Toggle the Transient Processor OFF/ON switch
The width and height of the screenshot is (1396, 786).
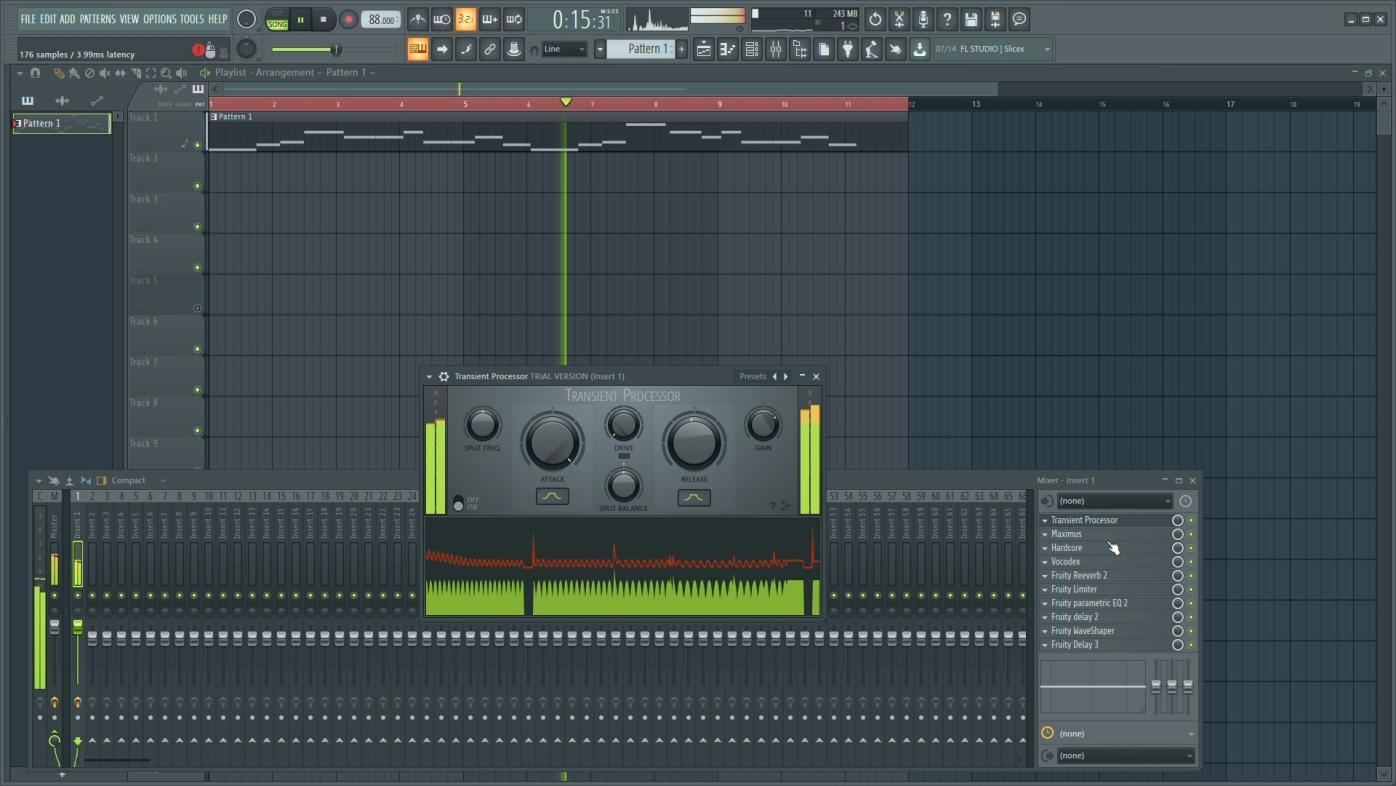pyautogui.click(x=458, y=503)
